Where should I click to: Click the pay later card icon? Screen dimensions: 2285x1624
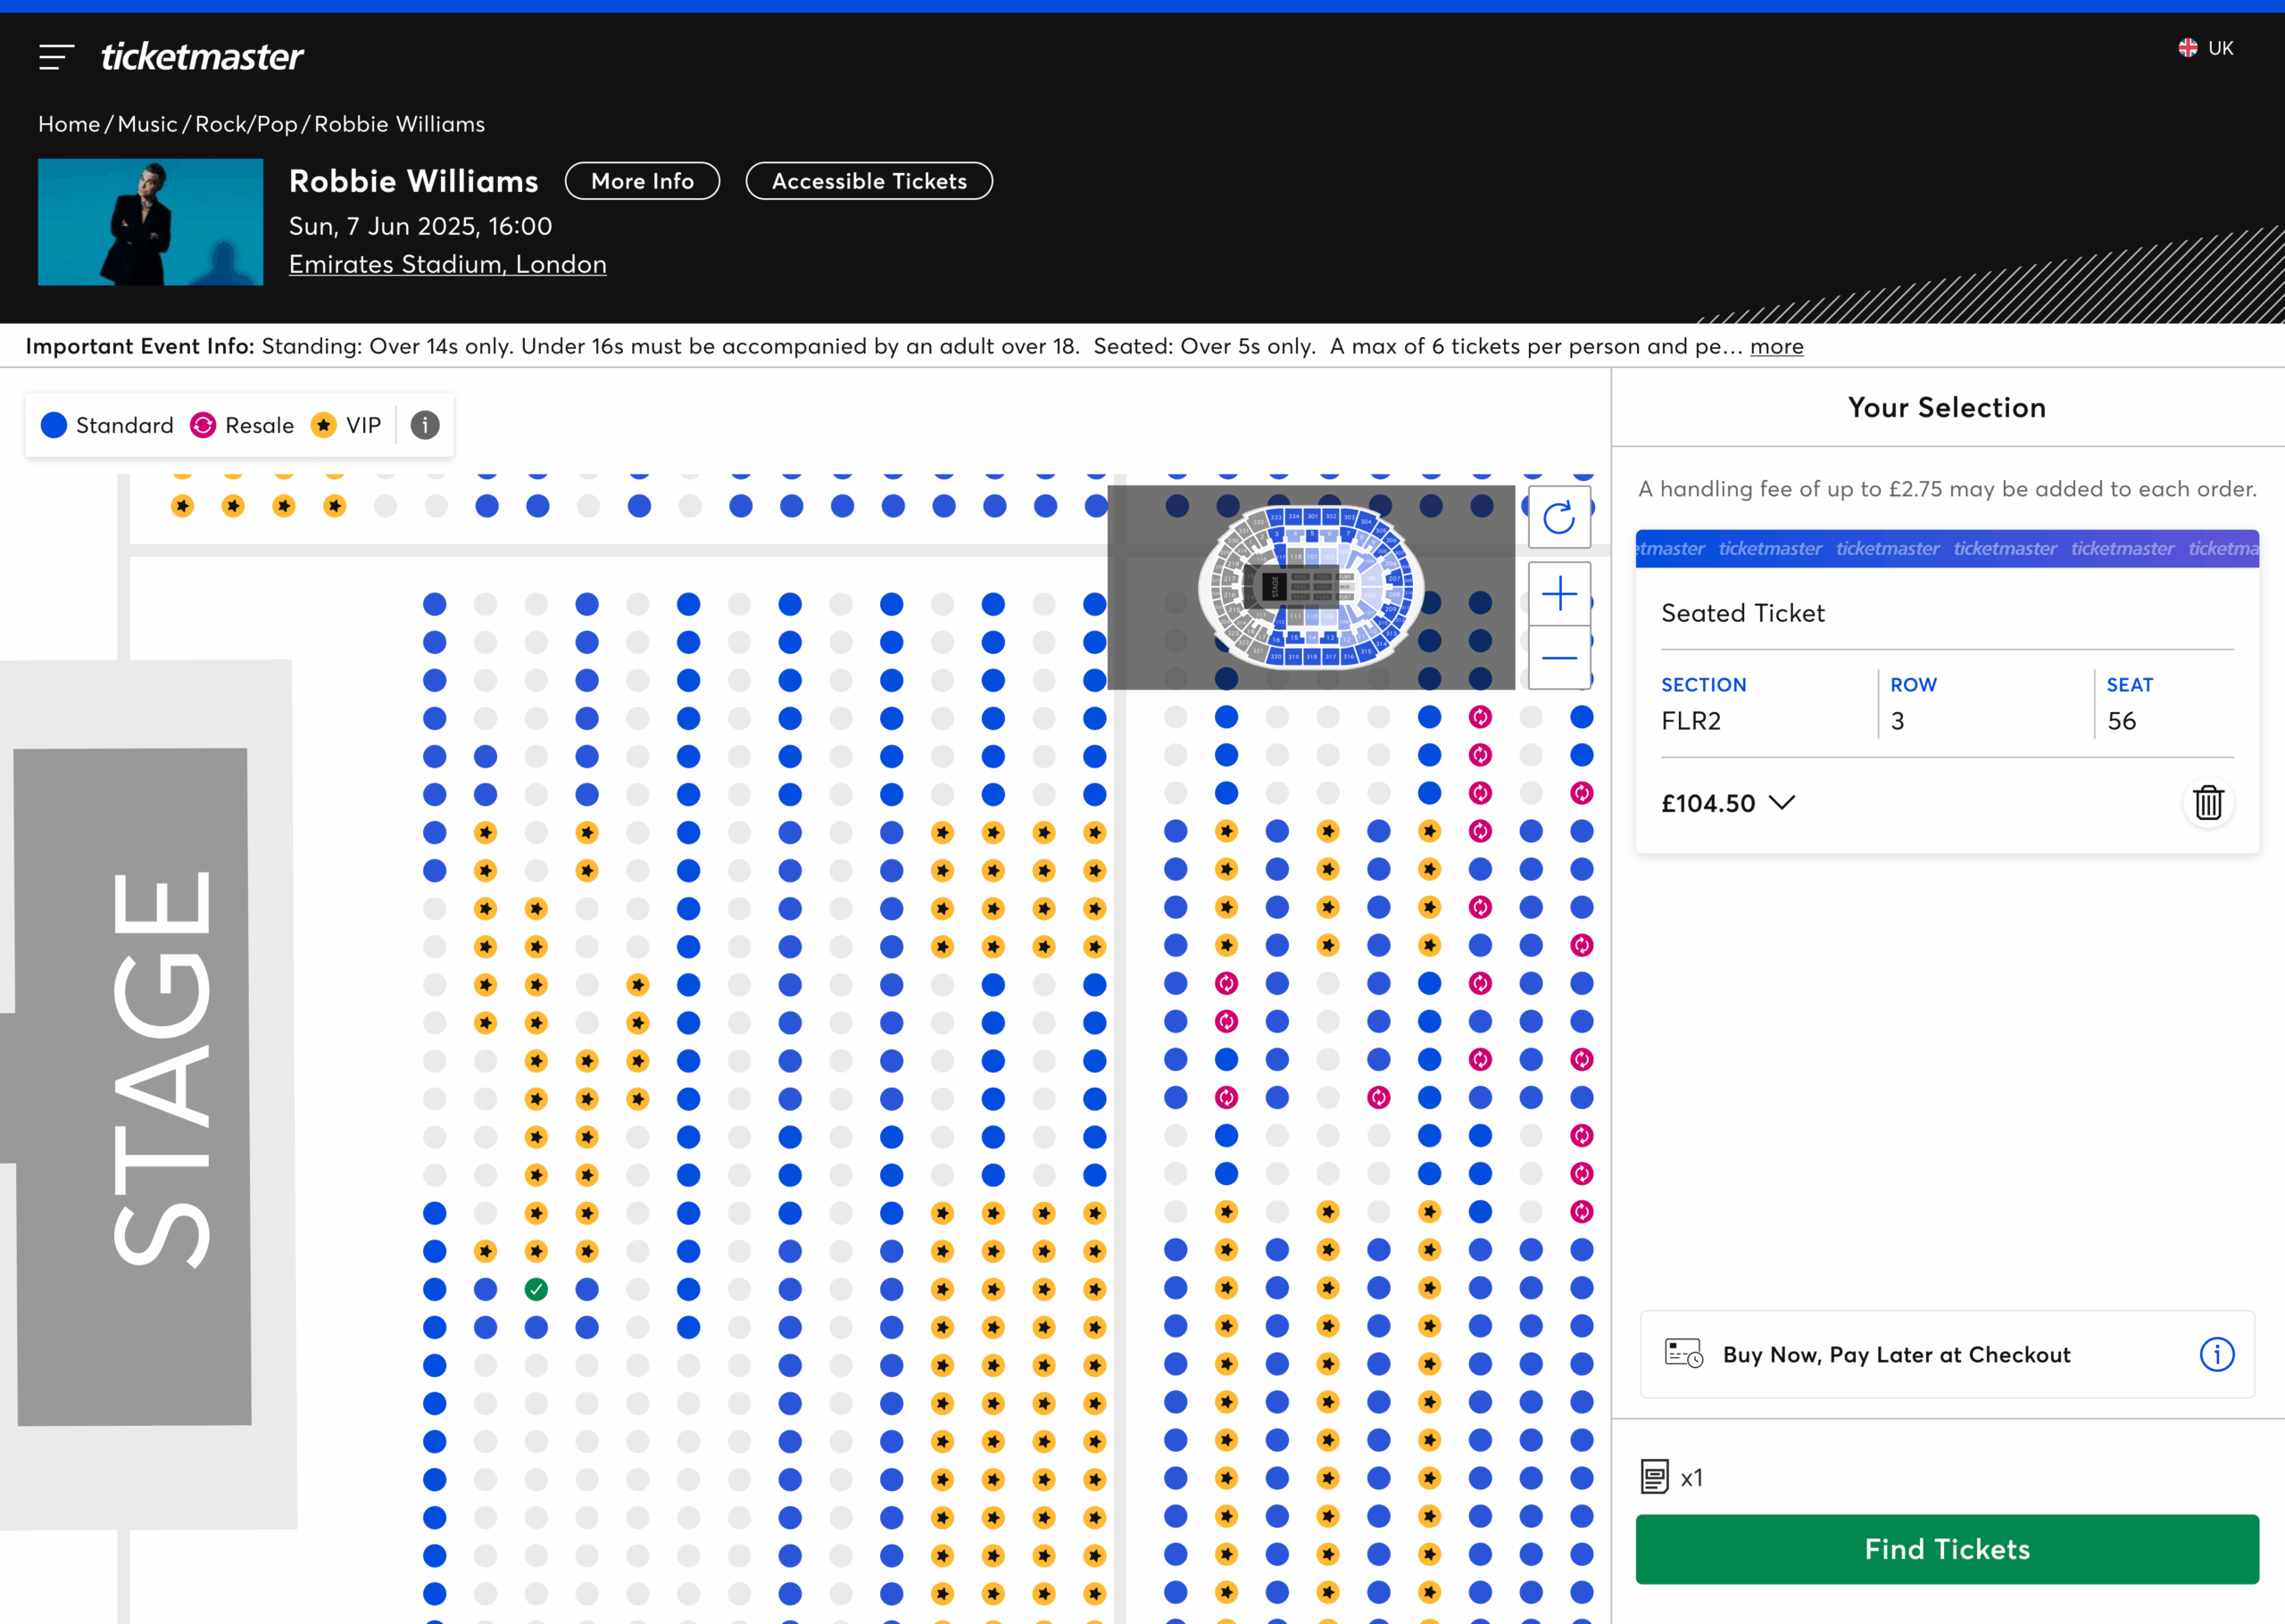(1684, 1353)
